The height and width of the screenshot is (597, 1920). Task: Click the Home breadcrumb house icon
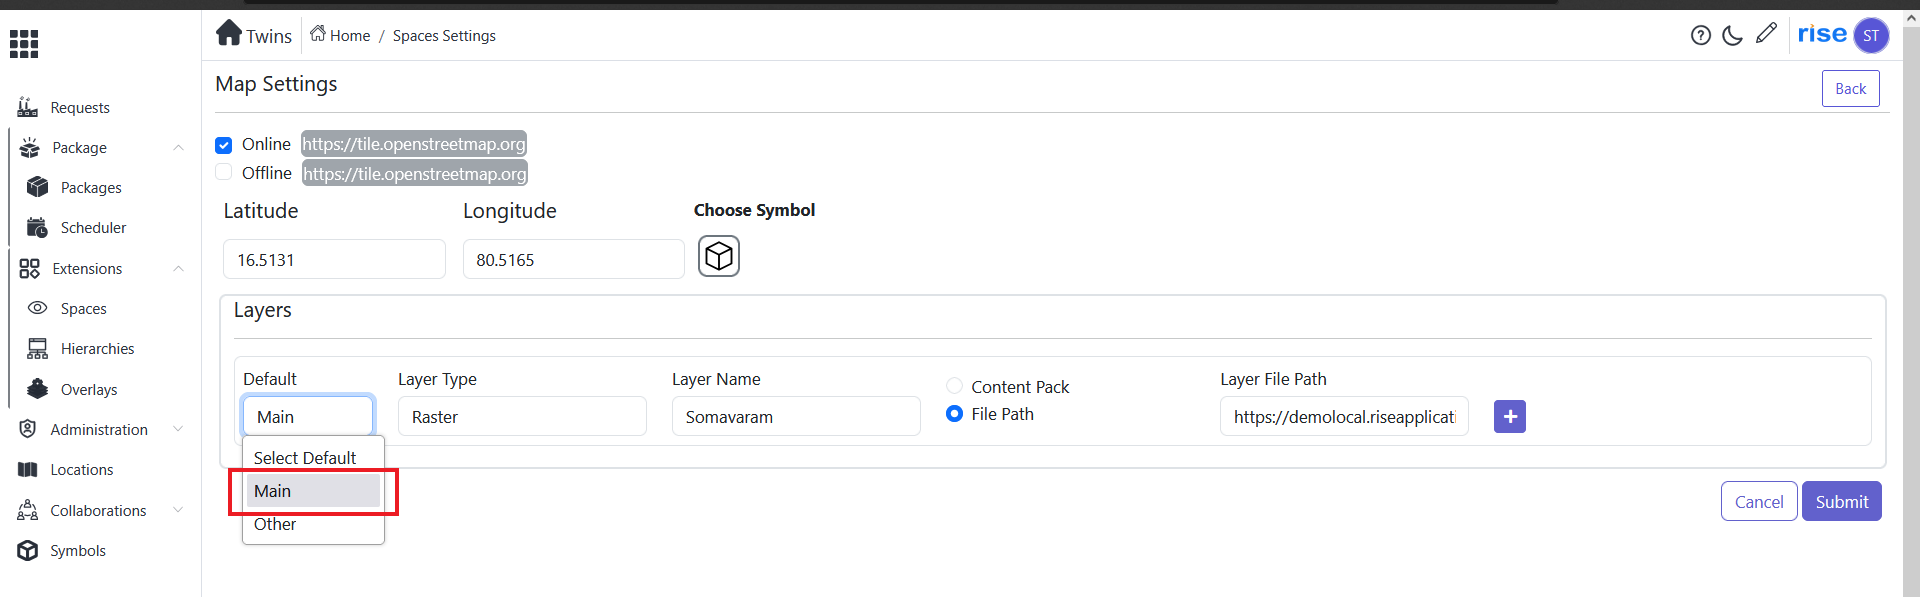[318, 34]
